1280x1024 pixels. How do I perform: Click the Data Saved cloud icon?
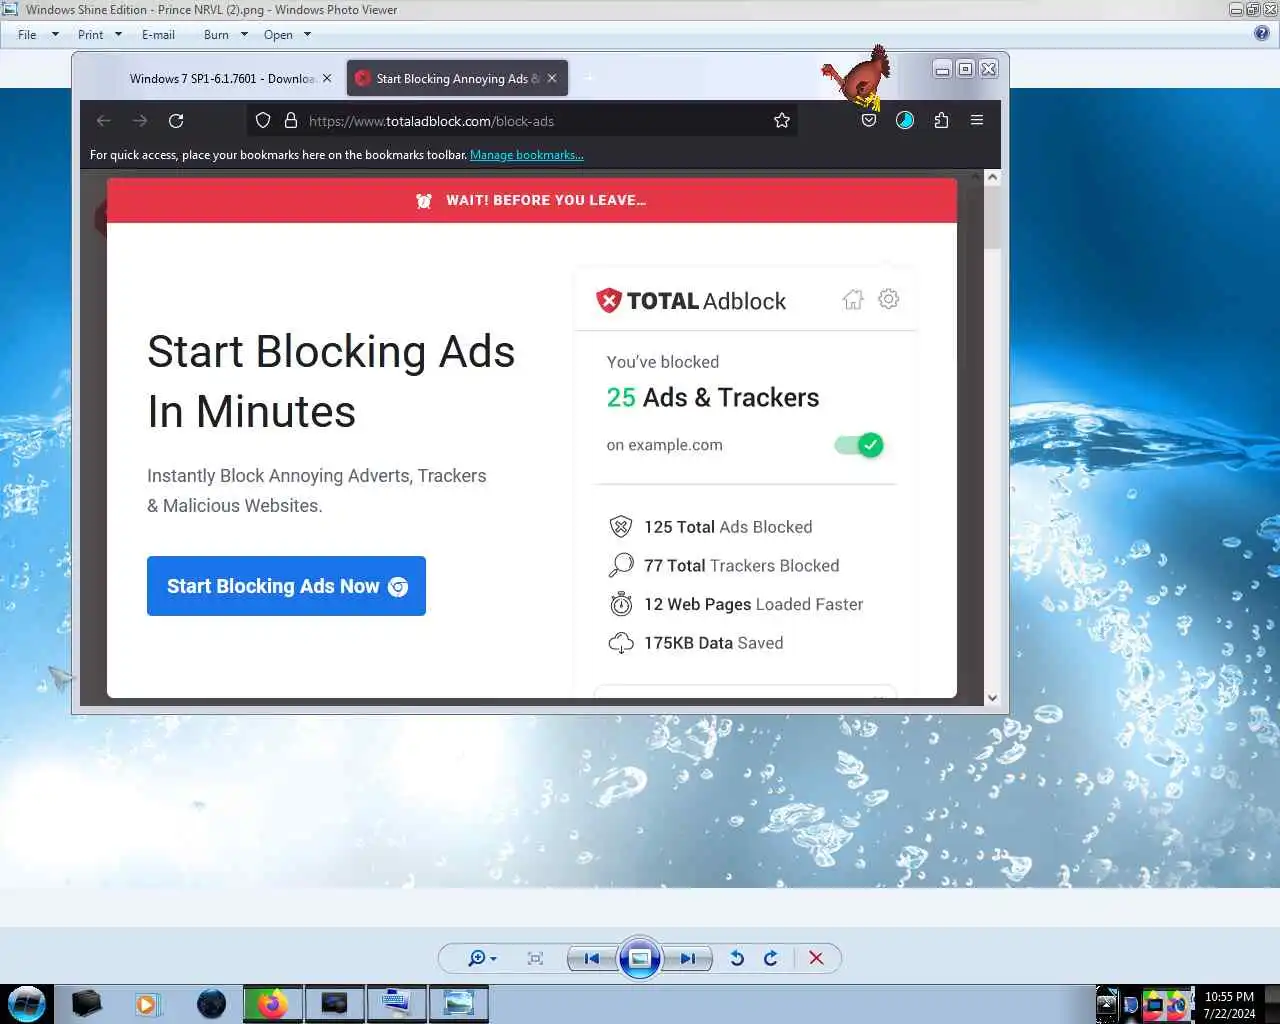click(x=621, y=643)
